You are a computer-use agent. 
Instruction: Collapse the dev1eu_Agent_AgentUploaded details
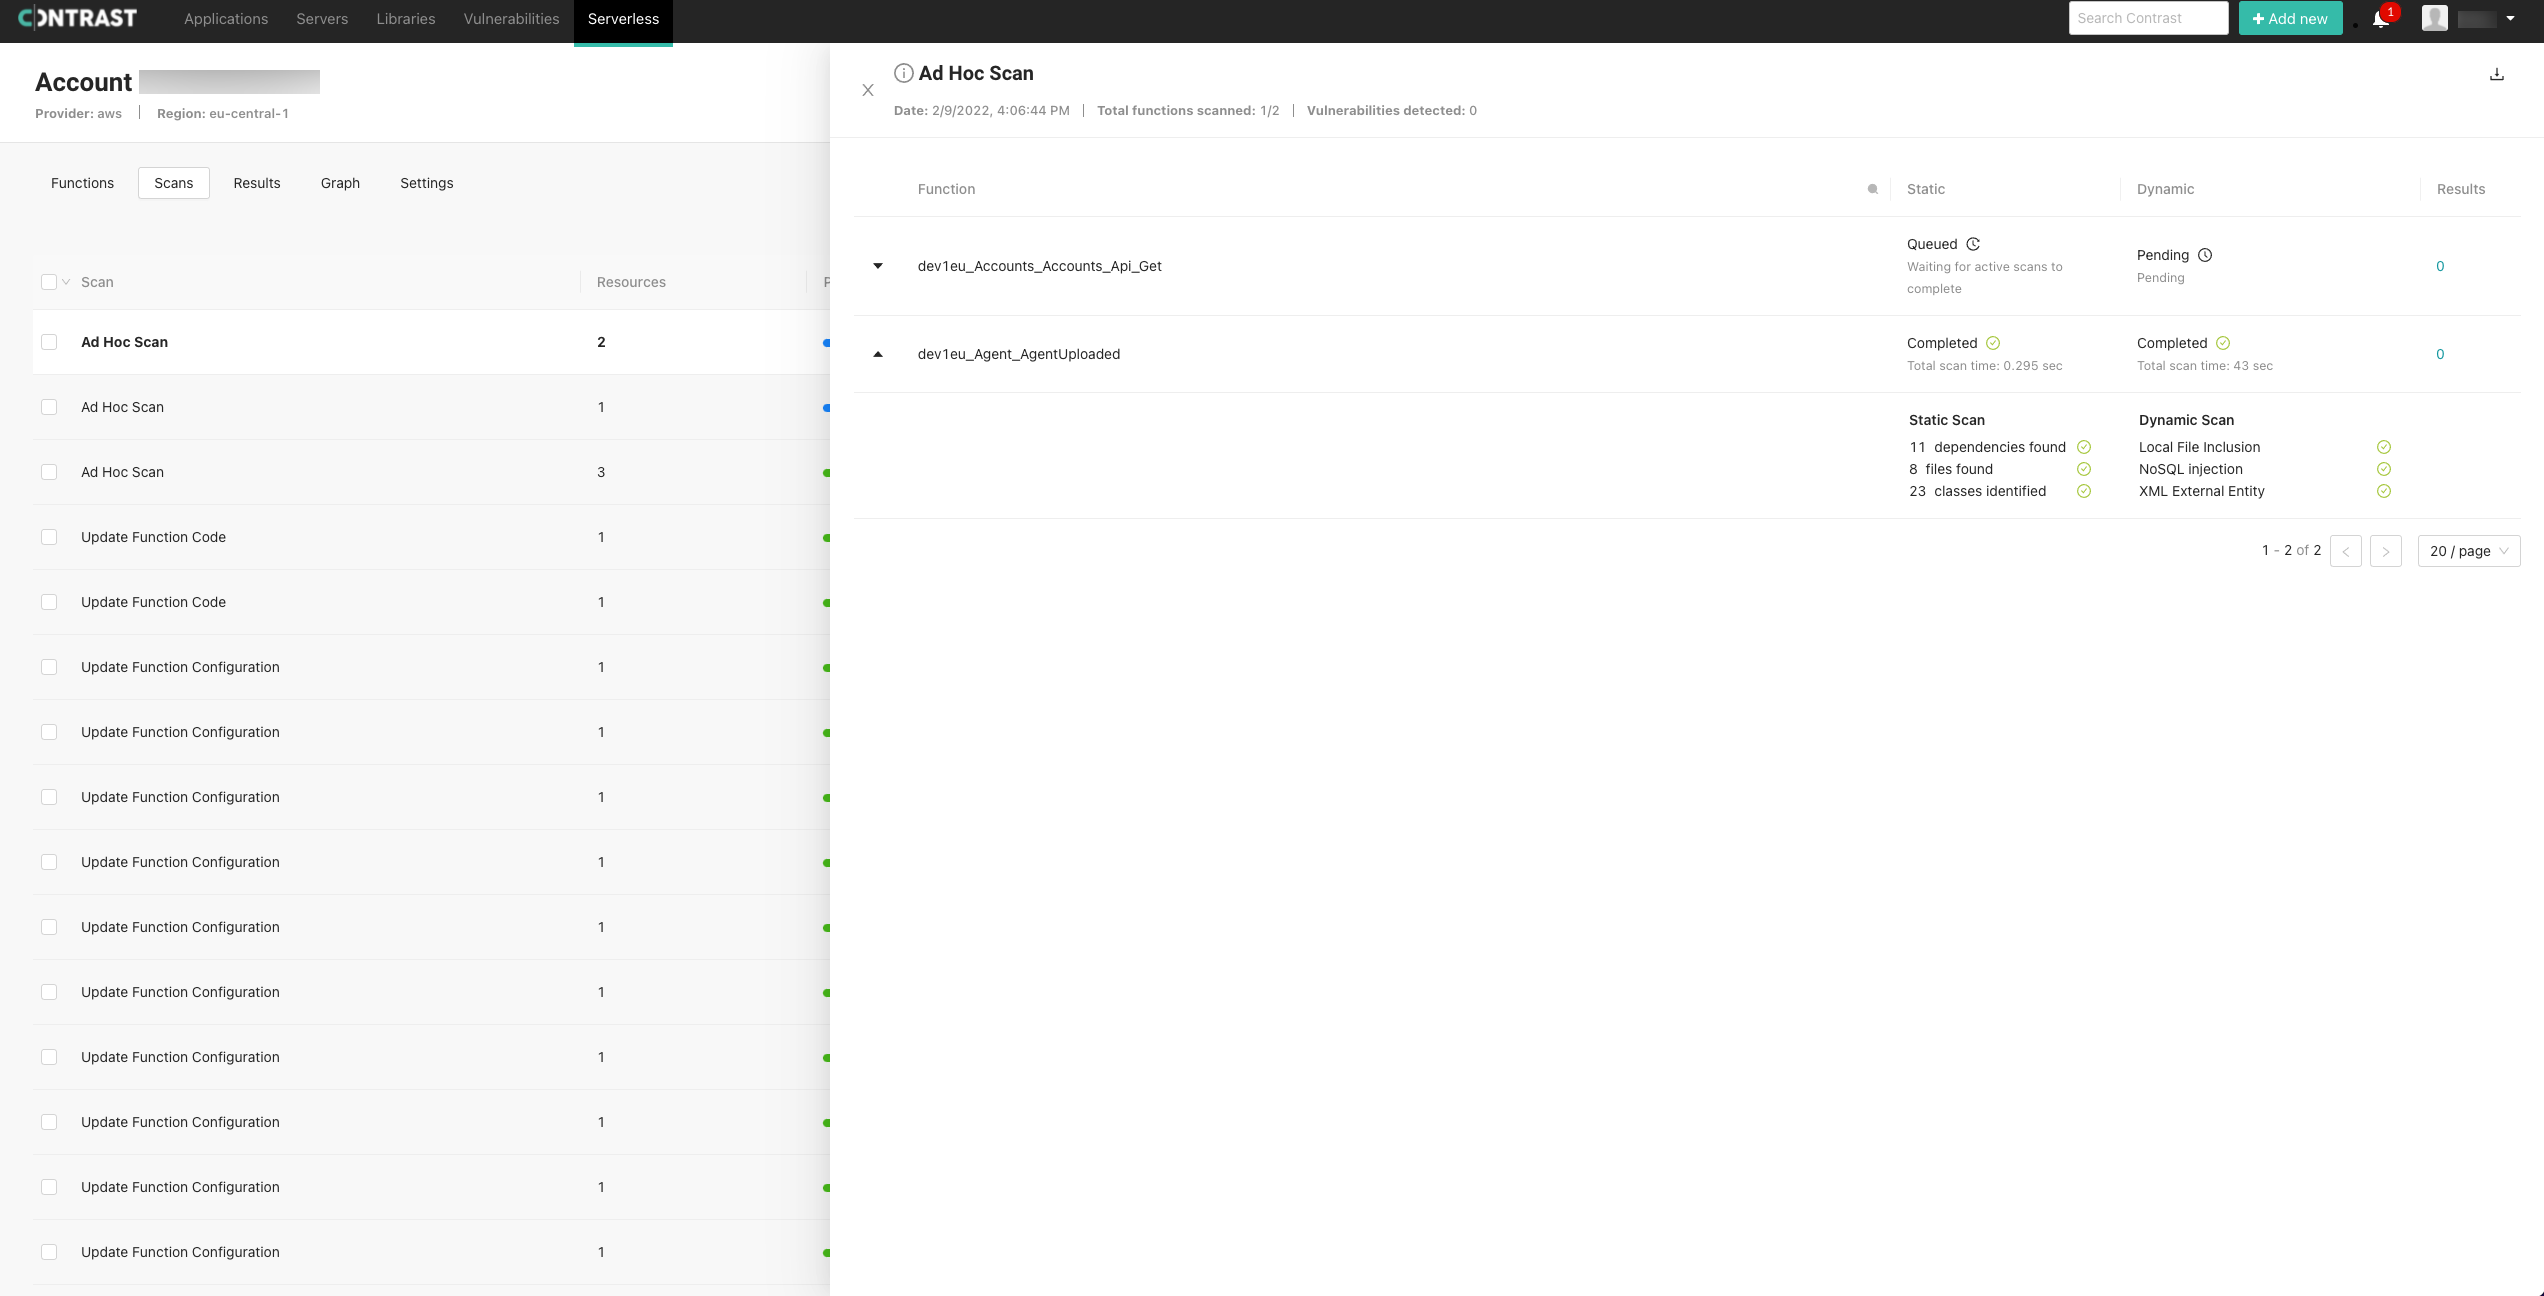pyautogui.click(x=878, y=353)
